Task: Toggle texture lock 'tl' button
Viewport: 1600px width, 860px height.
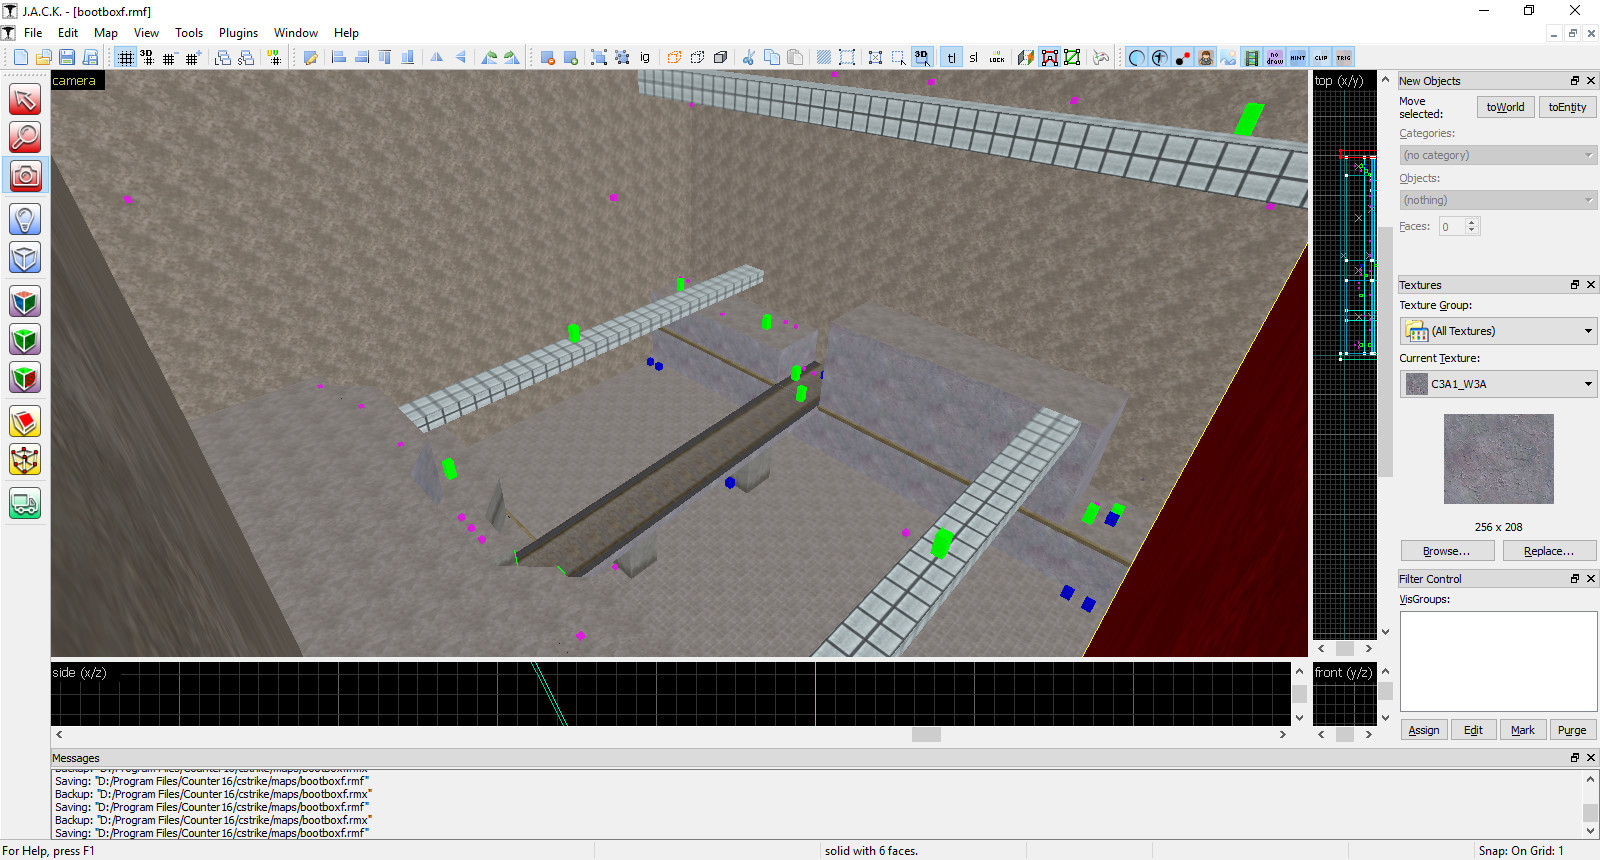Action: (951, 58)
